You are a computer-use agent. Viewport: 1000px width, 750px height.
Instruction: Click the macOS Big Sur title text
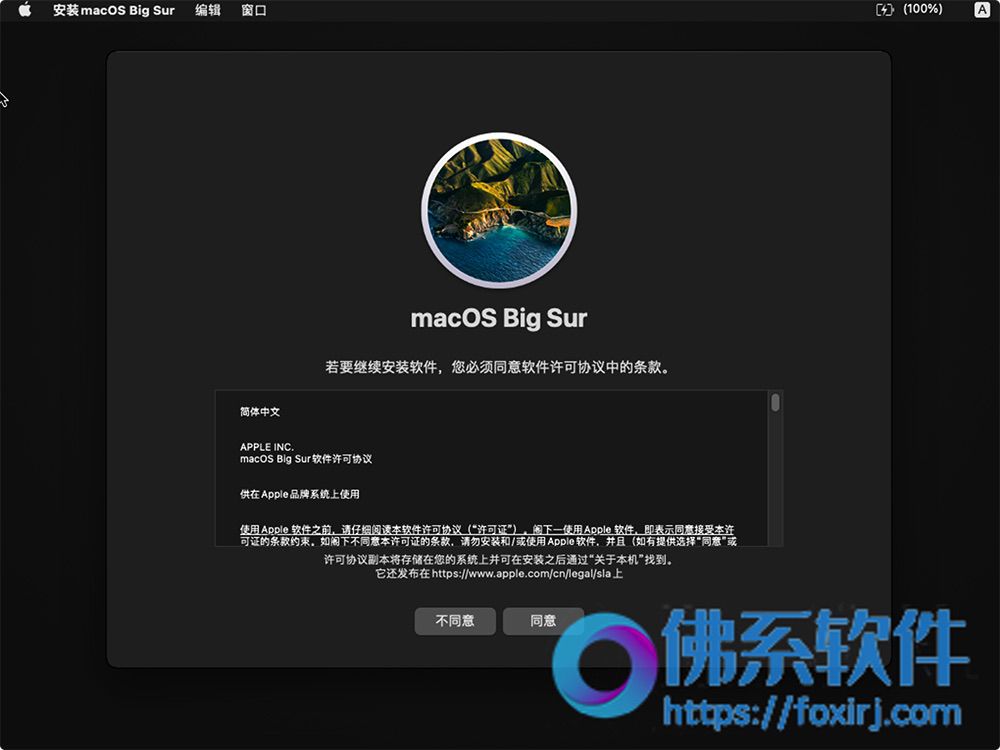coord(499,318)
